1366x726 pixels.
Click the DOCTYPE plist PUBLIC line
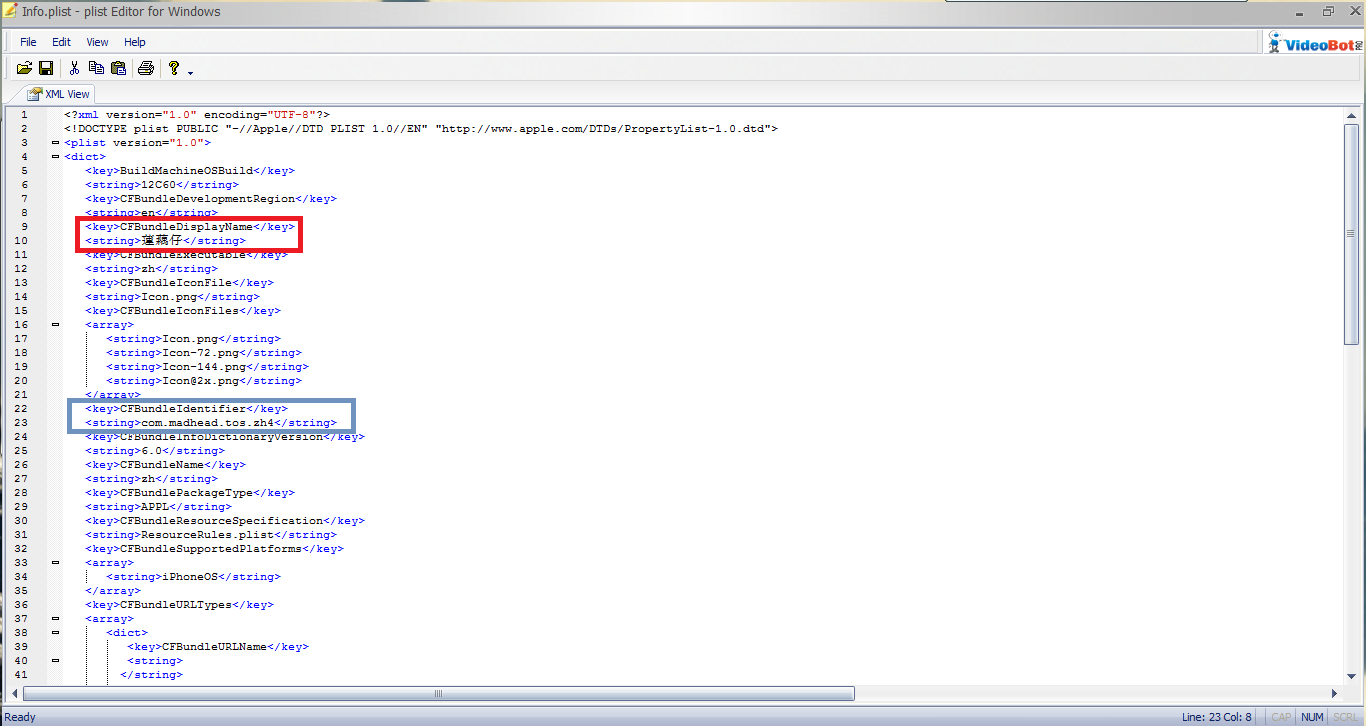421,129
